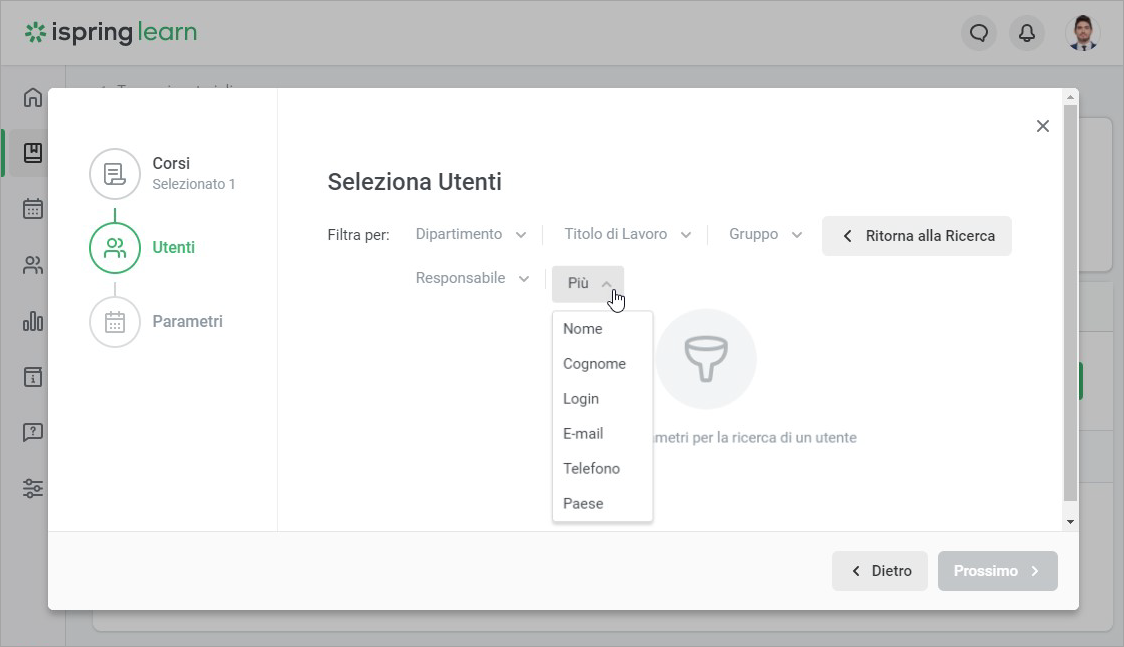Expand the Dipartimento filter dropdown
Image resolution: width=1124 pixels, height=647 pixels.
click(x=470, y=234)
